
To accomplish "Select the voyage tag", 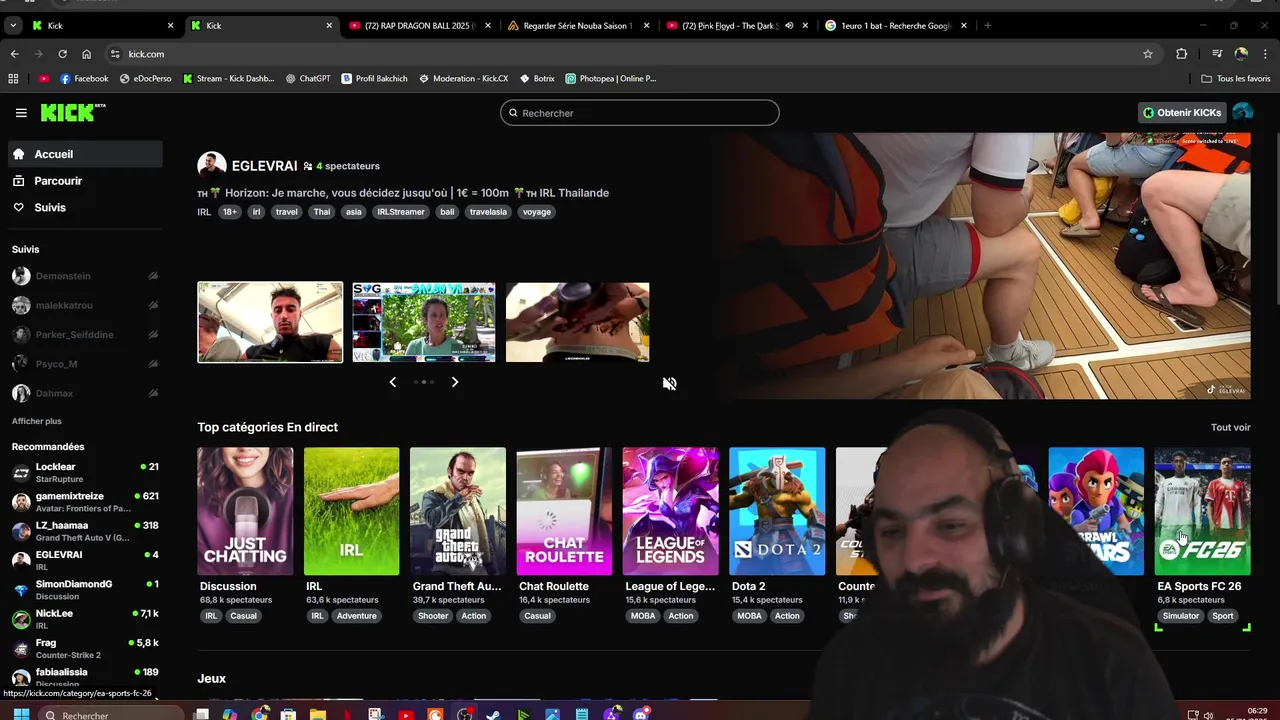I will pyautogui.click(x=537, y=212).
